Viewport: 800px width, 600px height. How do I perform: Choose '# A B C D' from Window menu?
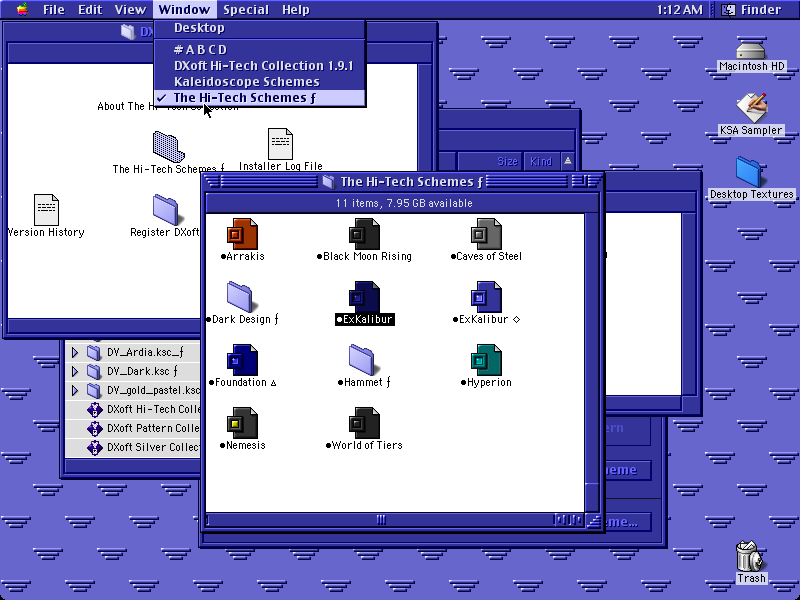pyautogui.click(x=260, y=49)
